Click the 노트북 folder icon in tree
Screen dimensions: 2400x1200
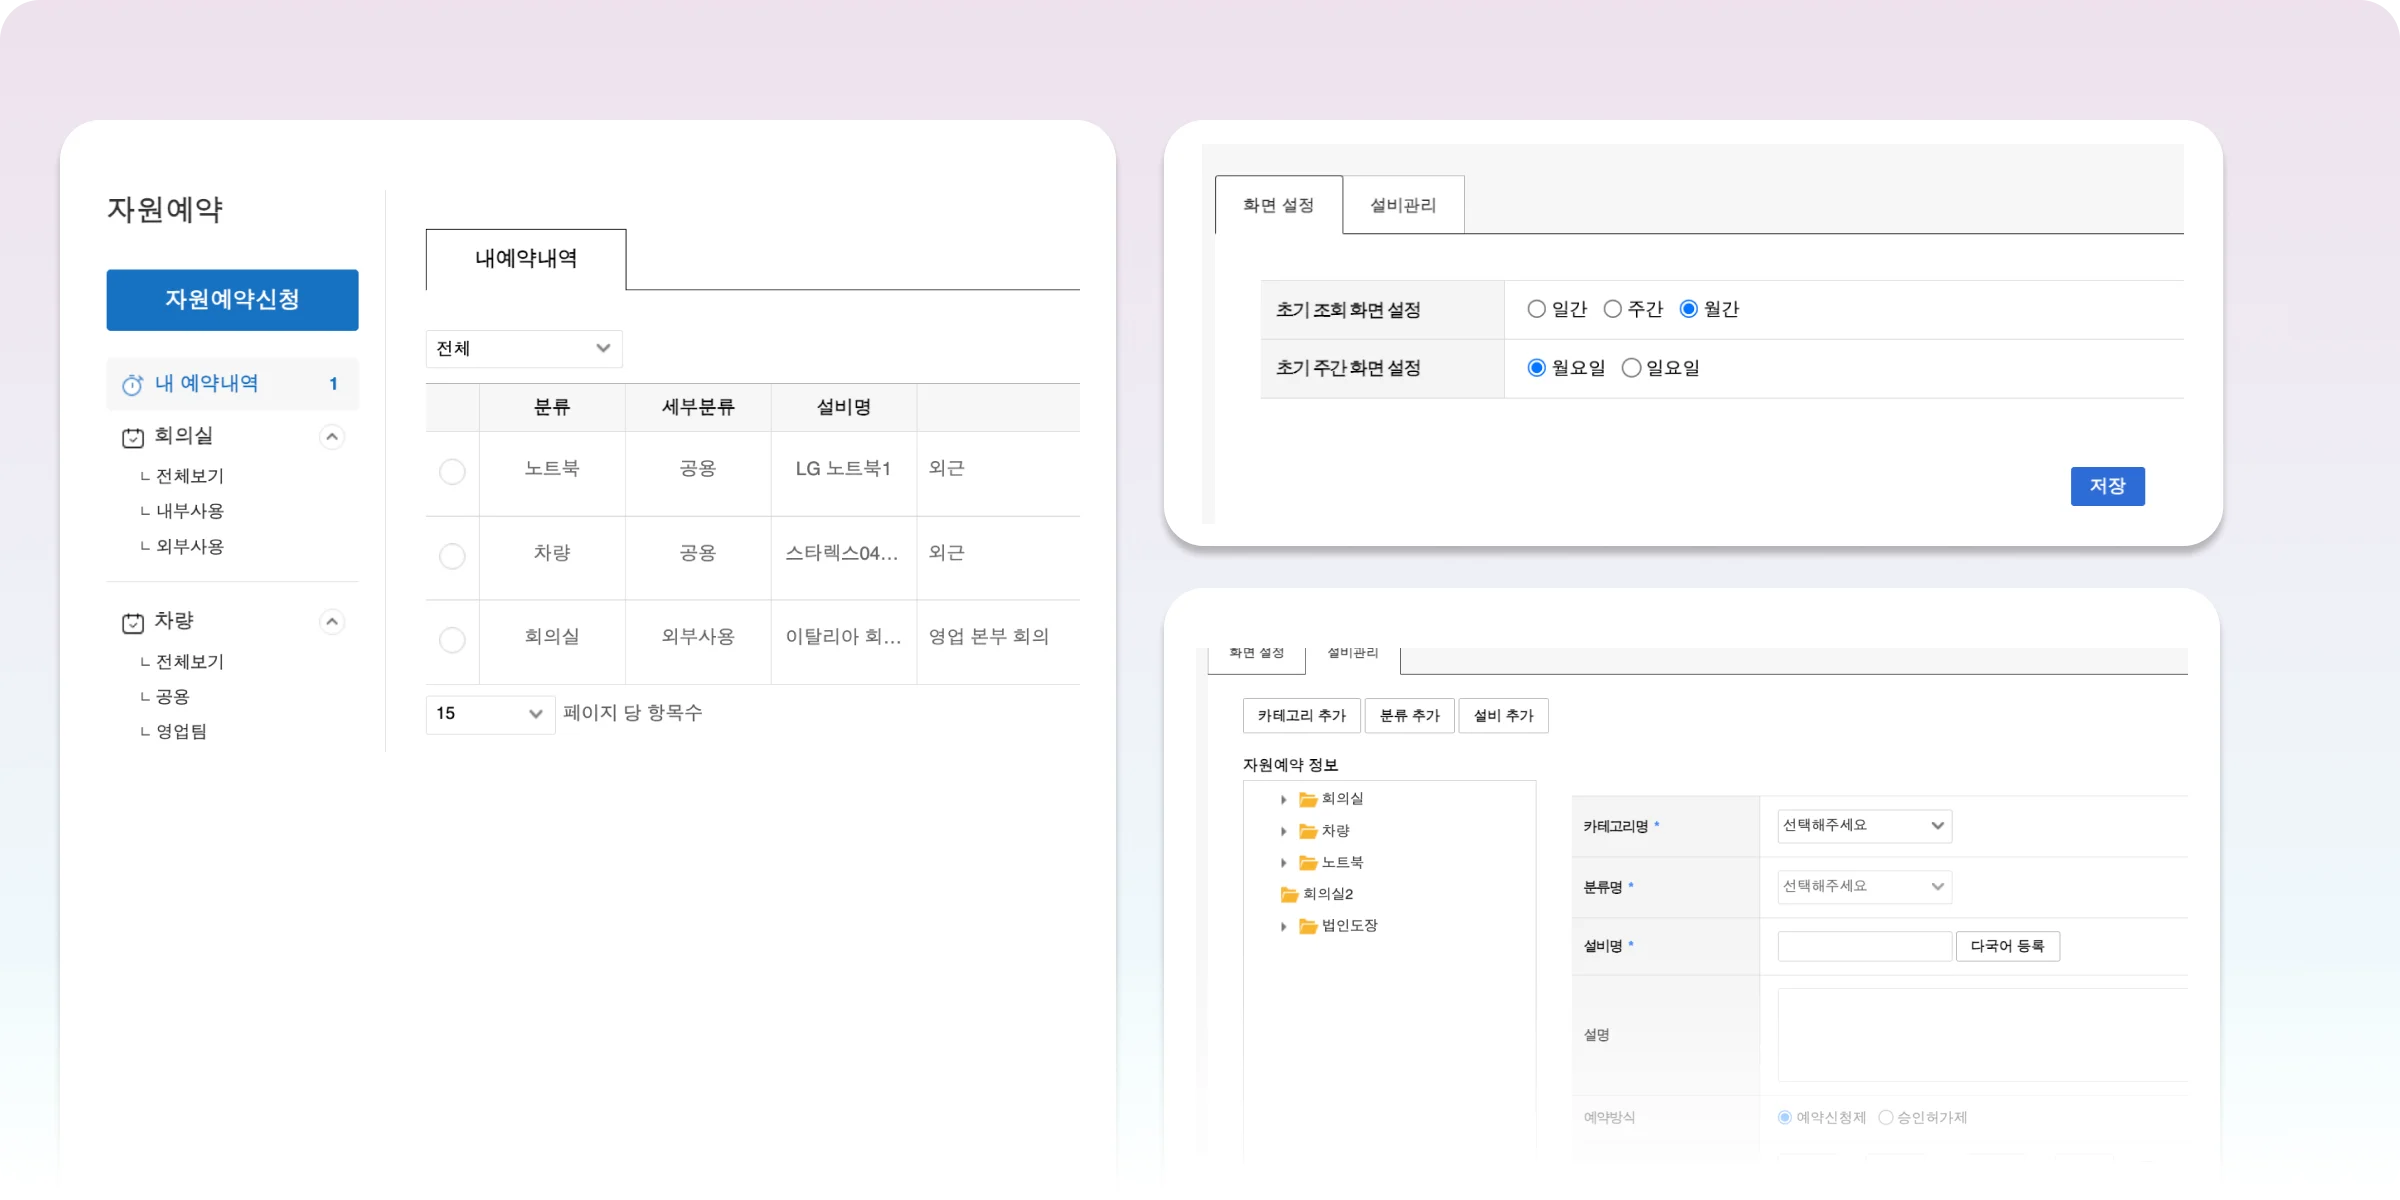tap(1307, 863)
